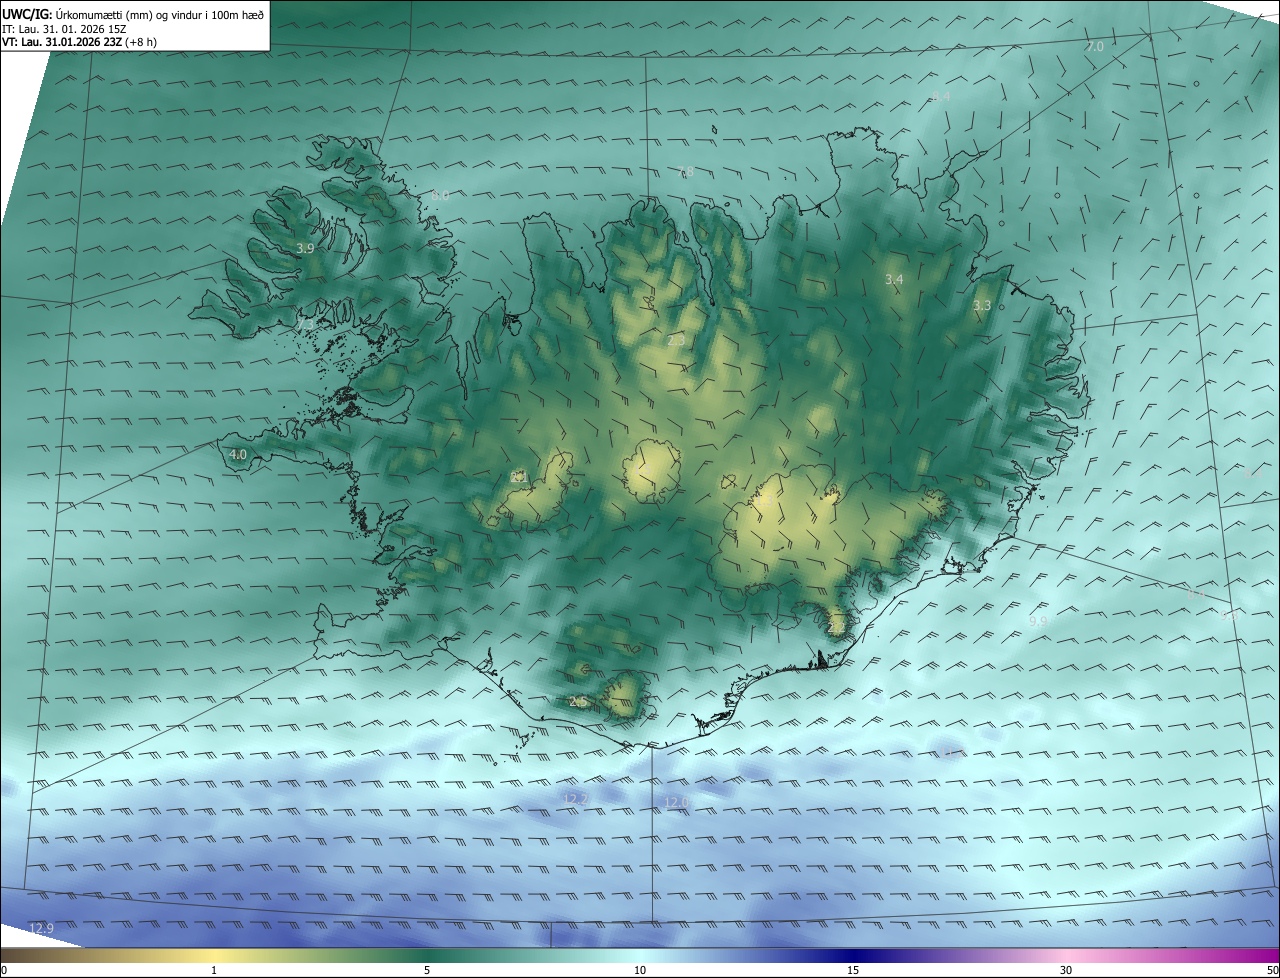The width and height of the screenshot is (1280, 978).
Task: Click the 12.9 value label on the map
Action: [41, 928]
